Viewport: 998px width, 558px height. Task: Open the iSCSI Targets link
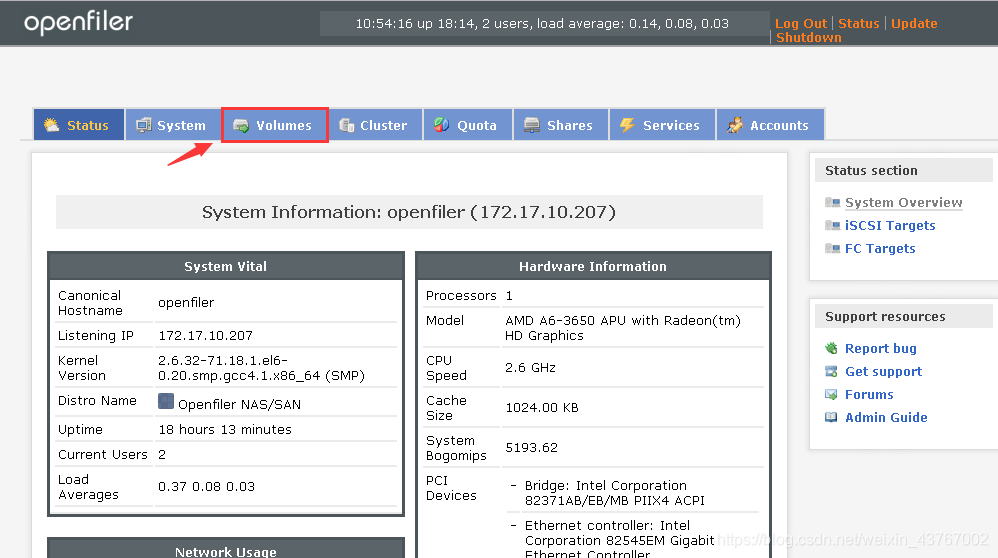pos(890,225)
